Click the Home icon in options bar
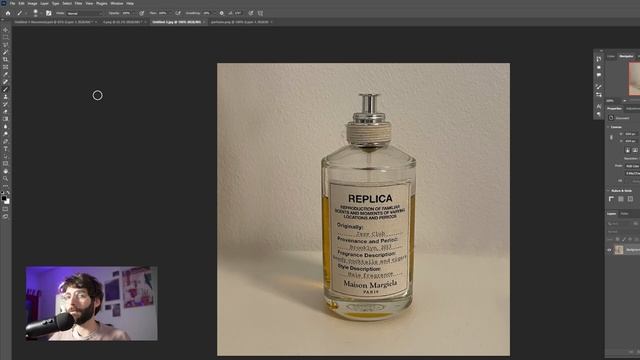 [8, 13]
